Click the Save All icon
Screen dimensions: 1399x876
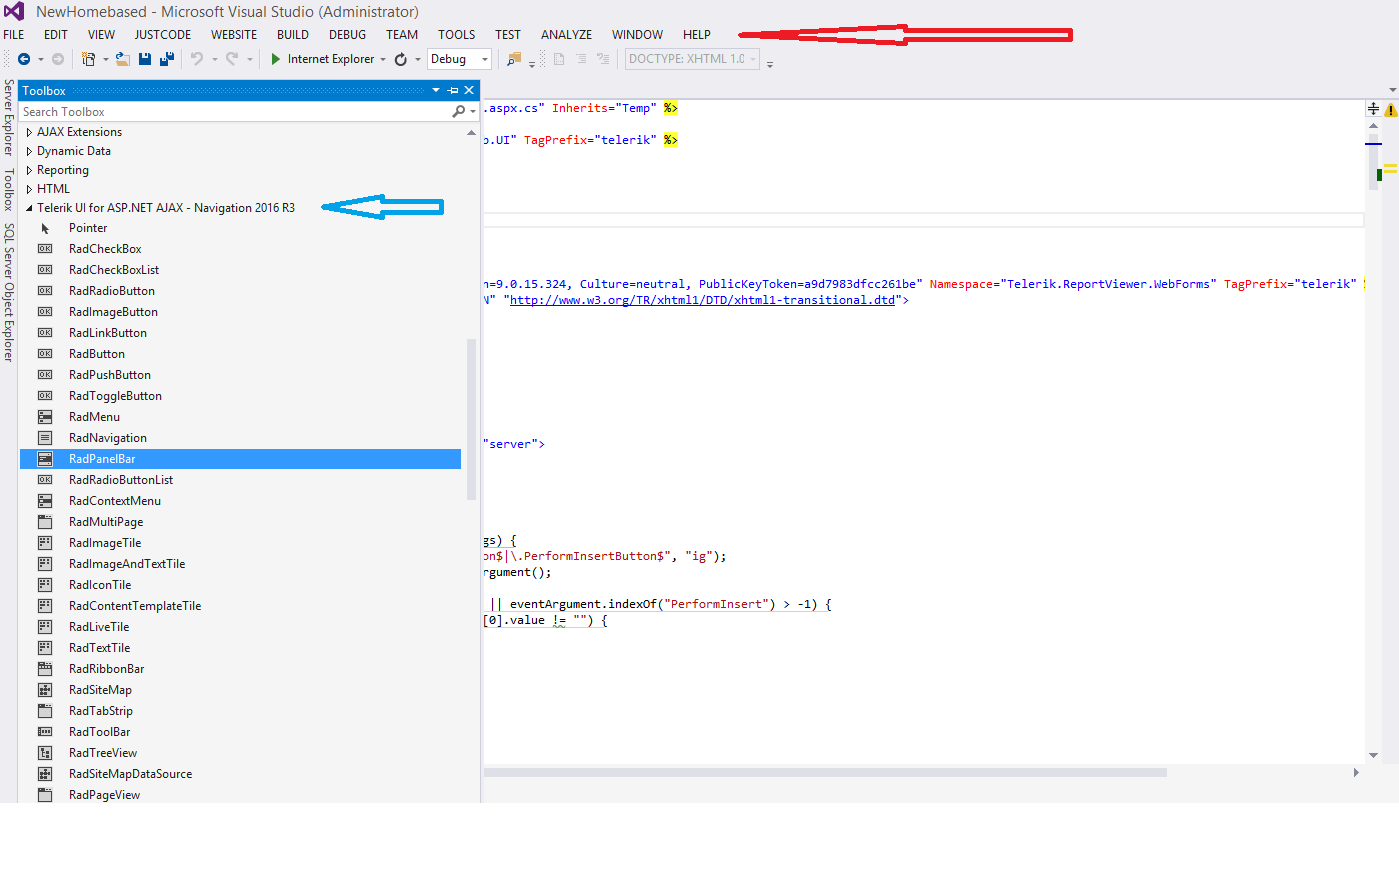[167, 59]
